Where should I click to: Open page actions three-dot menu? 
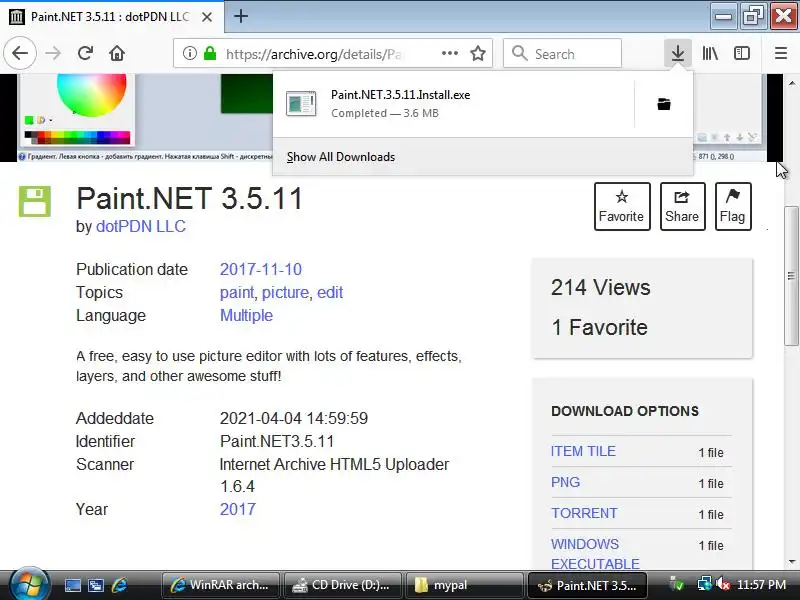449,53
